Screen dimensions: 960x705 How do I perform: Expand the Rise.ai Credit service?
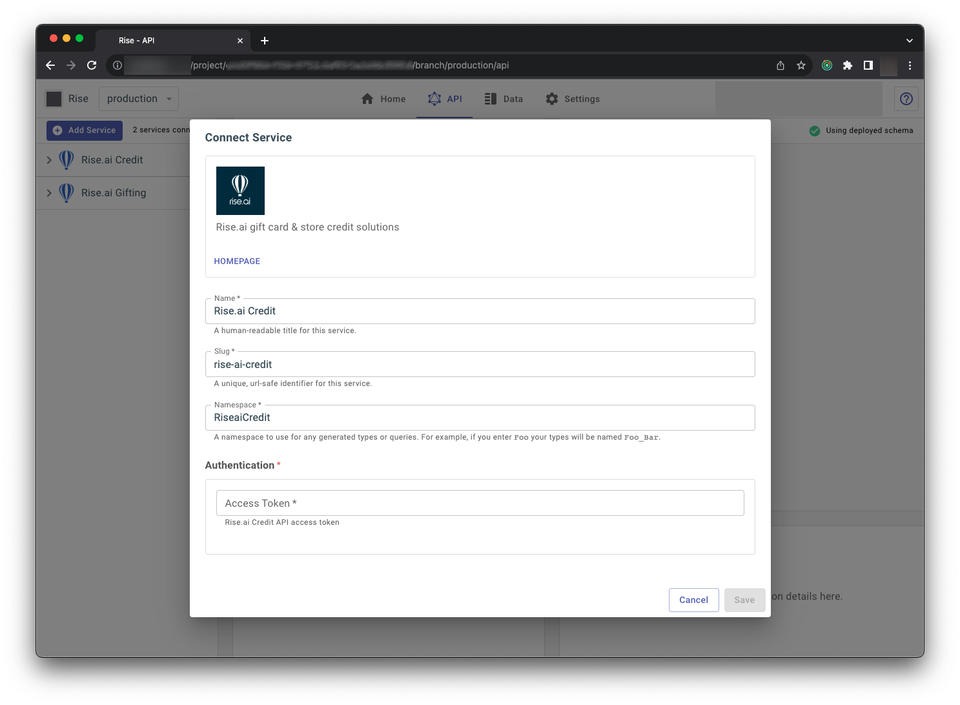[x=49, y=160]
